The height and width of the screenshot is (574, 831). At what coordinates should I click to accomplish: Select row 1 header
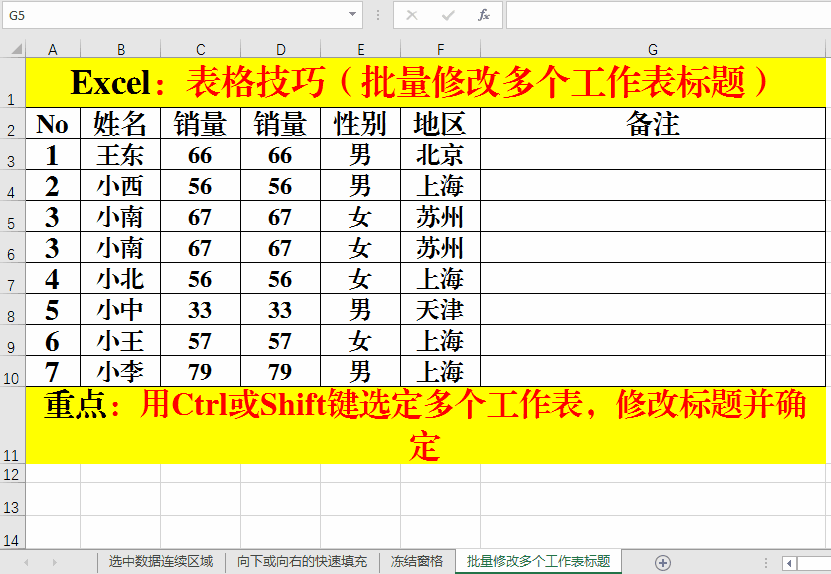tap(12, 83)
